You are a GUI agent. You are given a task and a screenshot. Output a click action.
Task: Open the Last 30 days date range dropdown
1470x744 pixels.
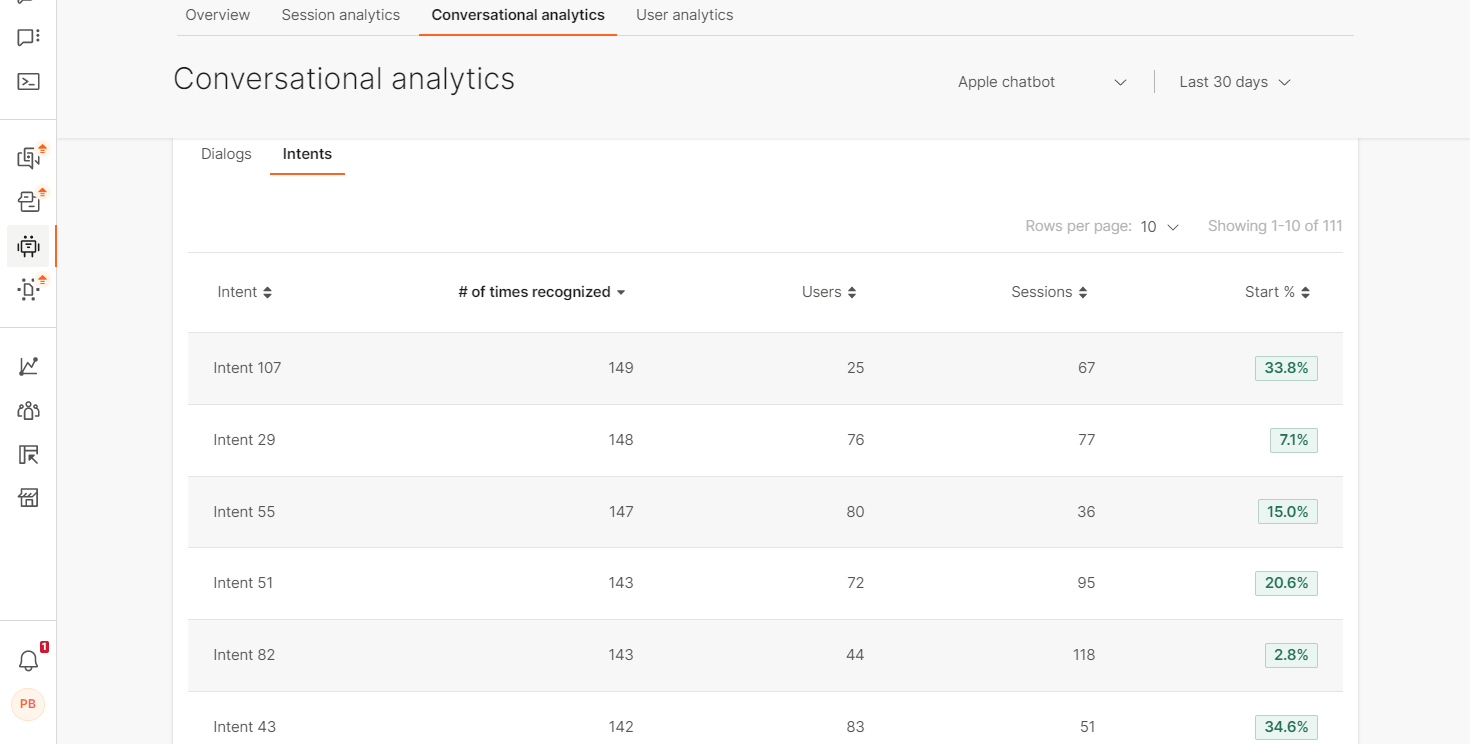point(1234,82)
